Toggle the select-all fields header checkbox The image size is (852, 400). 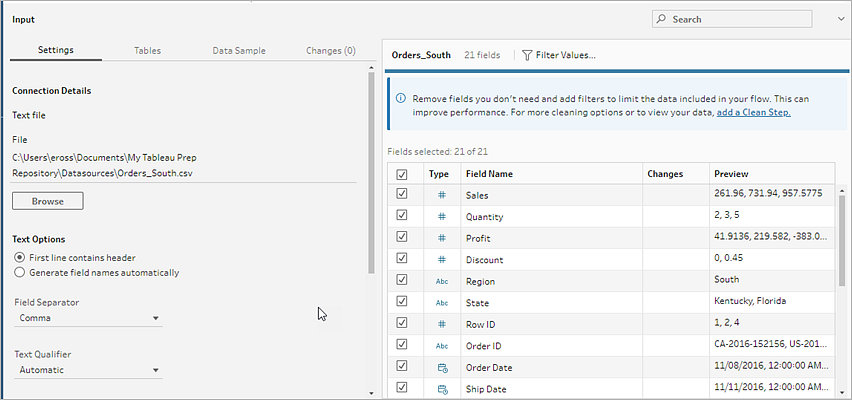[x=402, y=174]
